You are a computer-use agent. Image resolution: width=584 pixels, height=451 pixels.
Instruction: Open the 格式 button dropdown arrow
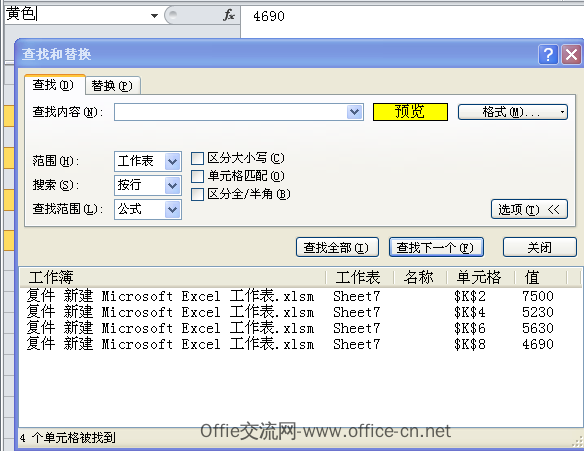point(562,112)
